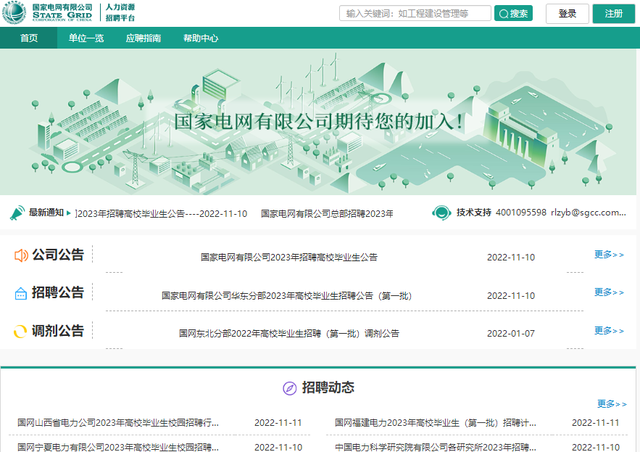
Task: Click the 技术支持 label
Action: pyautogui.click(x=473, y=212)
